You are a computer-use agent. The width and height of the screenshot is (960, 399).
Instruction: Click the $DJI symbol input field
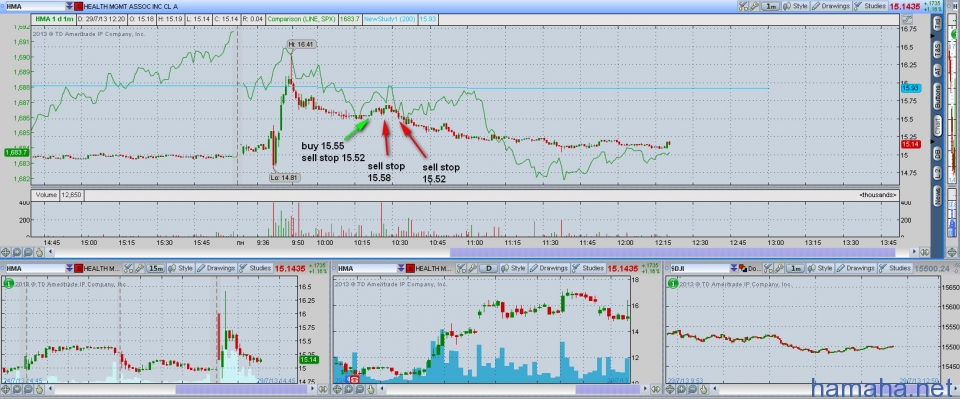[x=699, y=268]
